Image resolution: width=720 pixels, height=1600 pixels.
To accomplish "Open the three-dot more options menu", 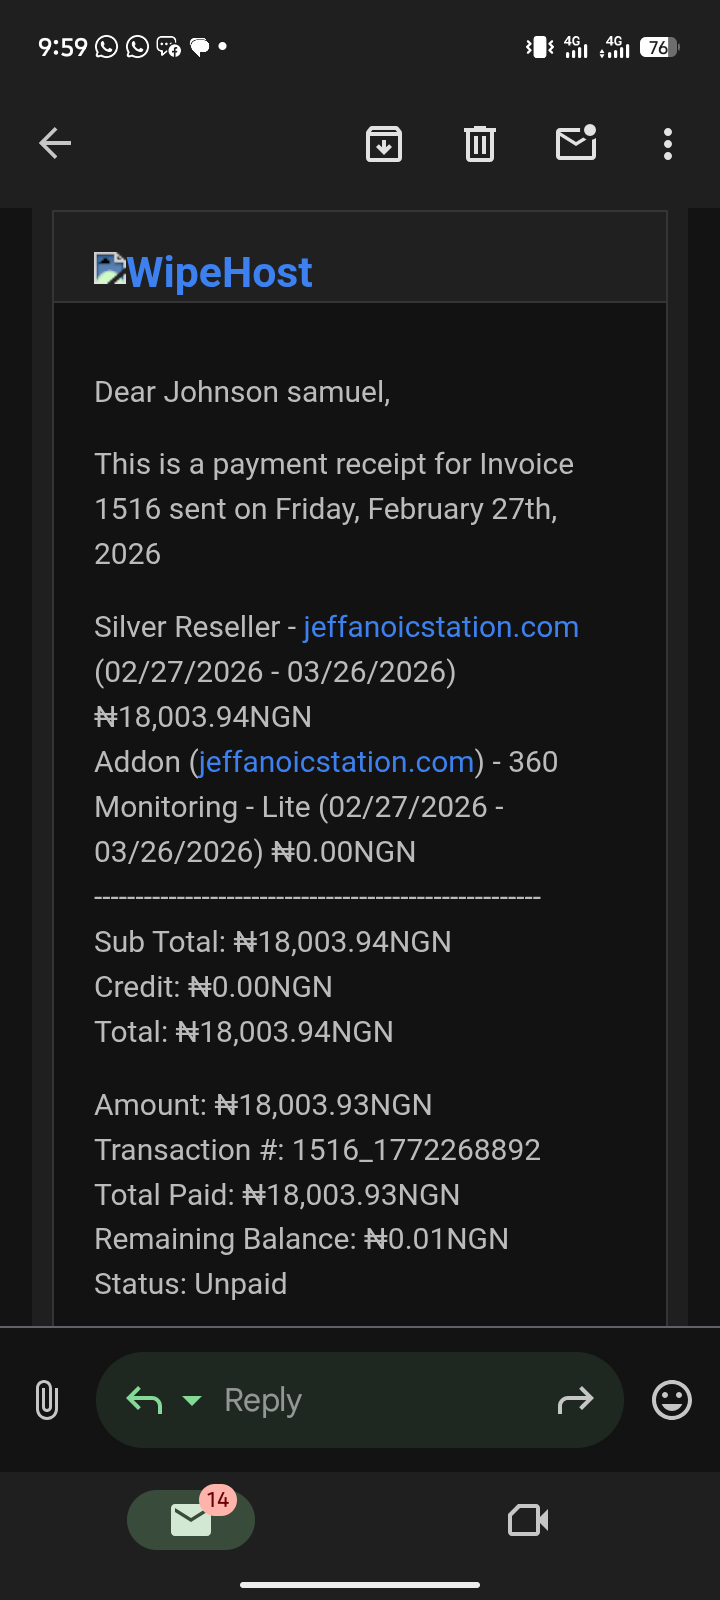I will (668, 144).
